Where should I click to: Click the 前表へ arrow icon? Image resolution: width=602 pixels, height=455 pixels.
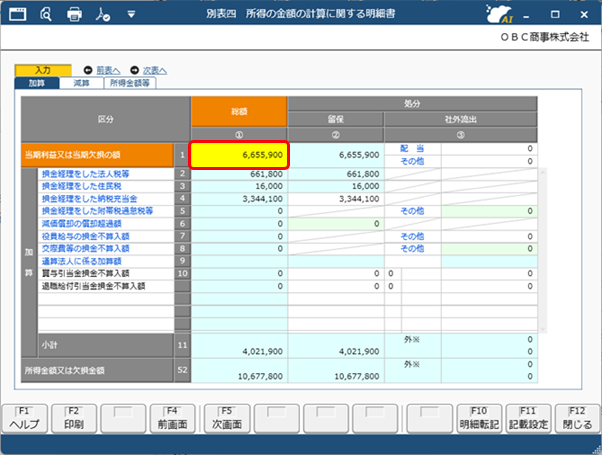tap(88, 70)
